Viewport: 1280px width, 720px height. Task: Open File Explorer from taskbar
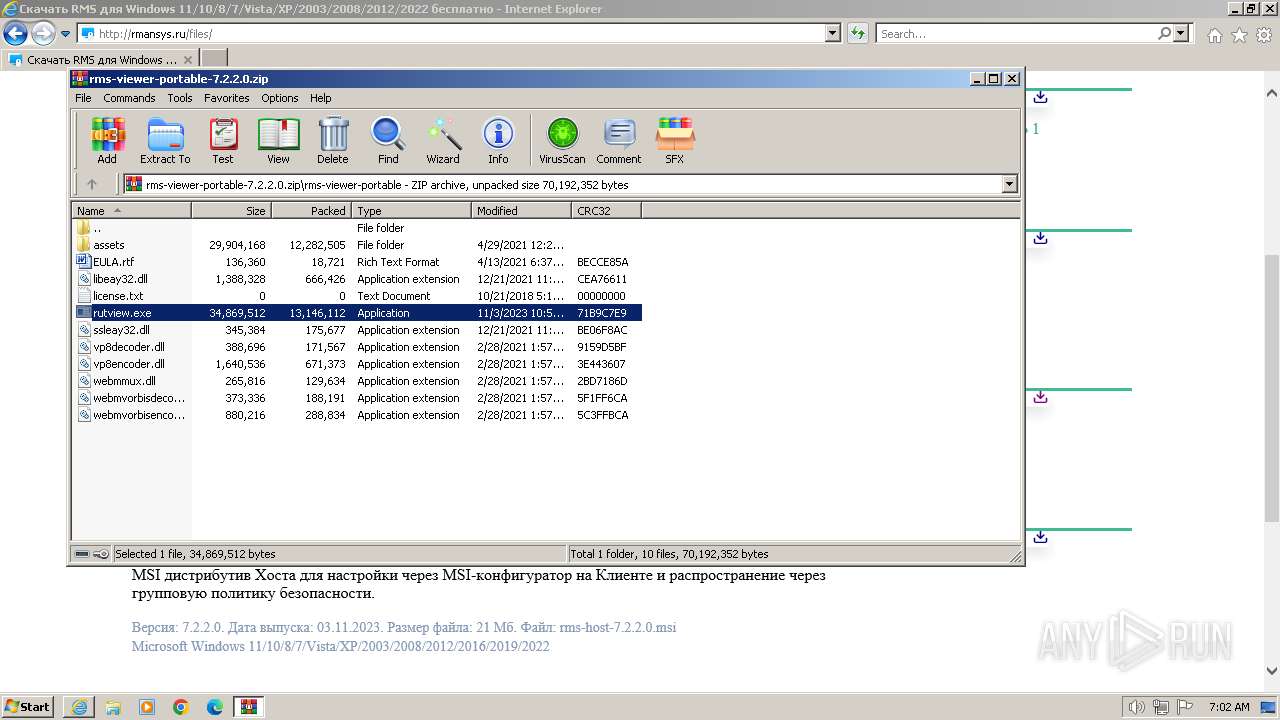coord(113,707)
